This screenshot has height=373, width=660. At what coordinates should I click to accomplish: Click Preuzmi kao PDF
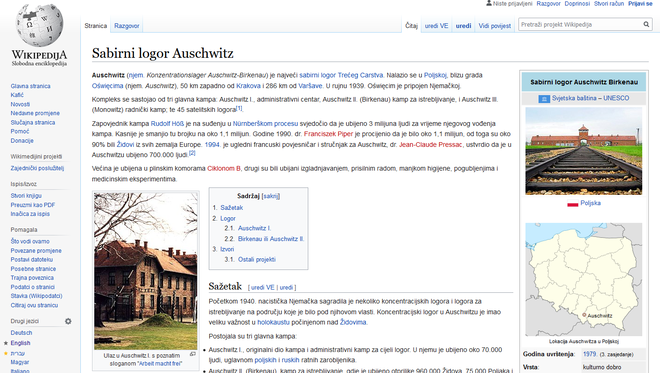pyautogui.click(x=33, y=205)
